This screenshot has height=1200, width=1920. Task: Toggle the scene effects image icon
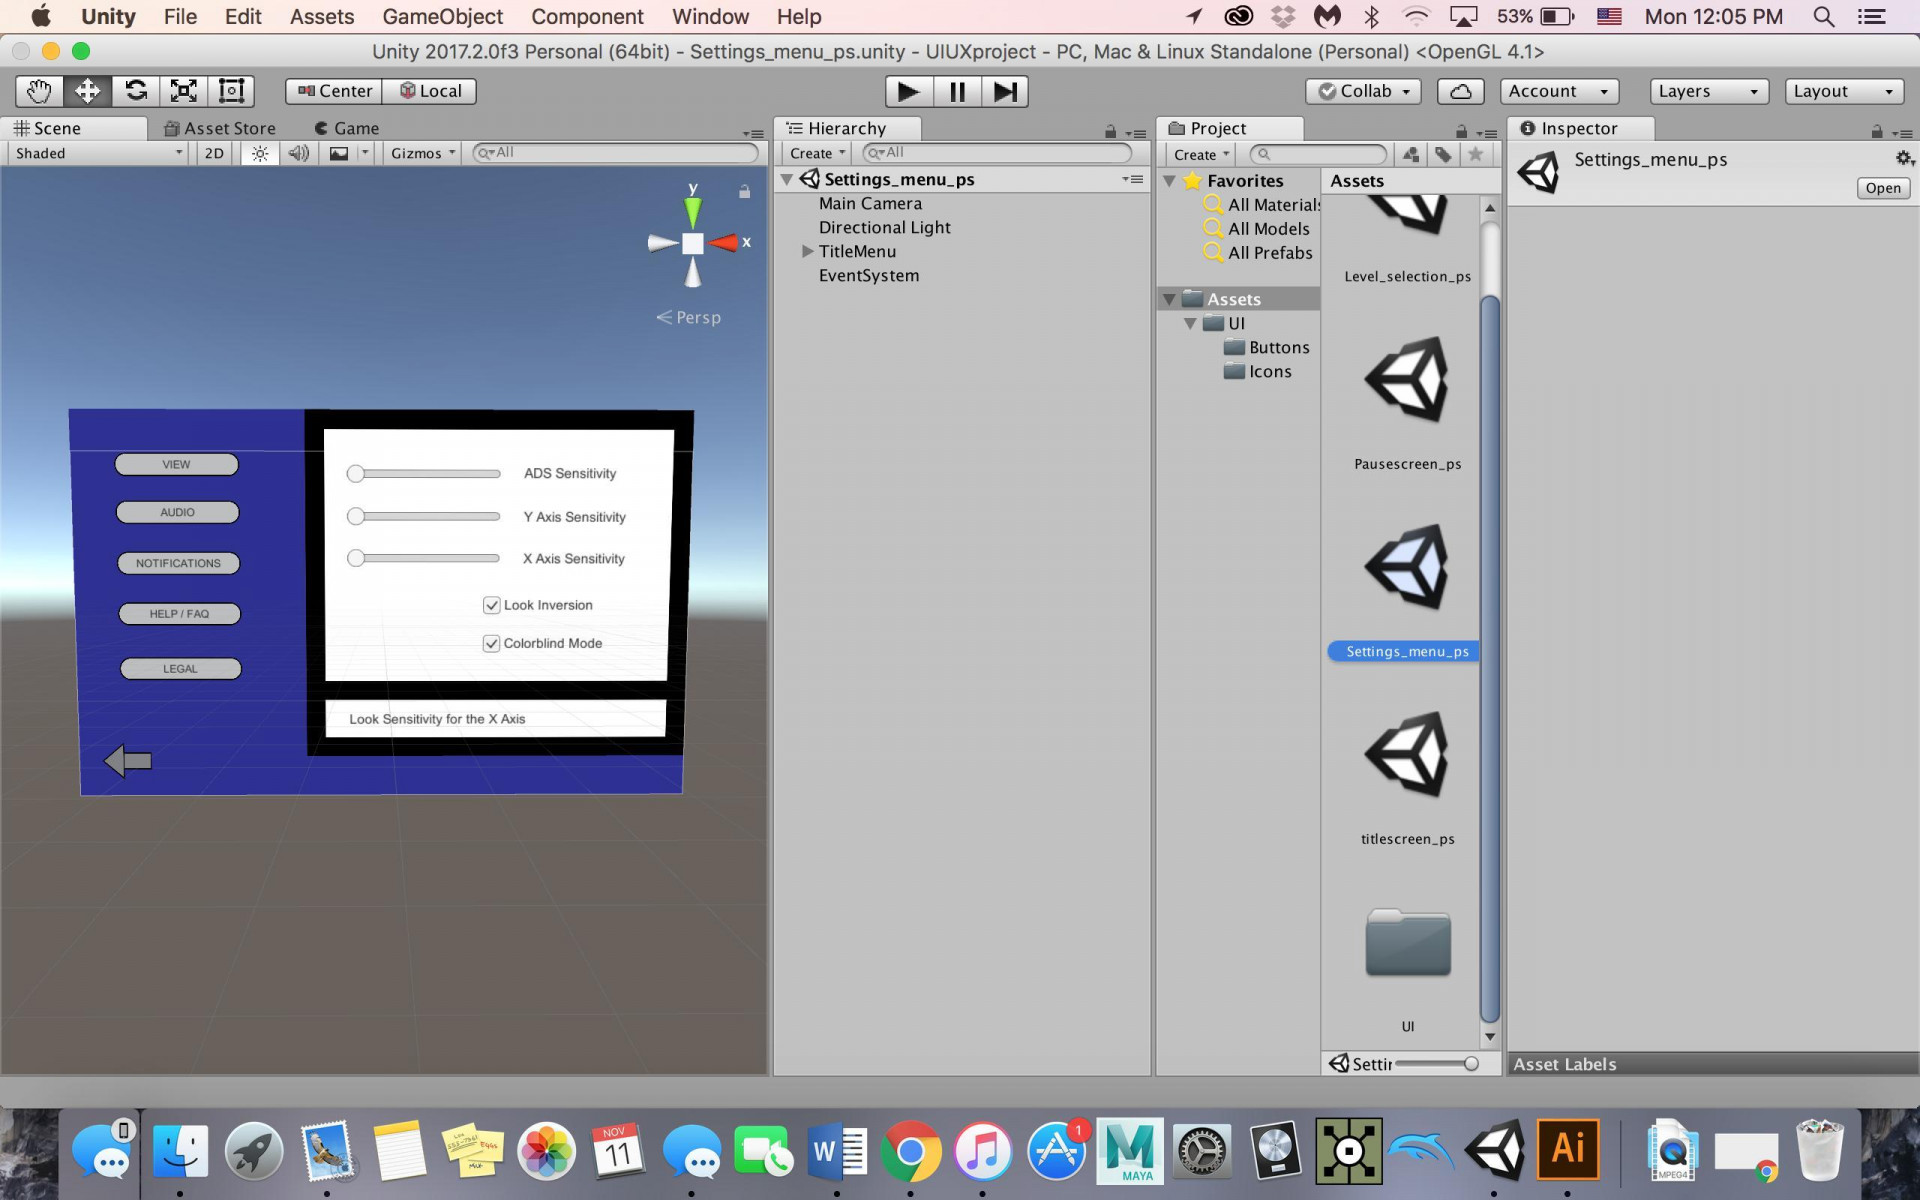coord(339,153)
